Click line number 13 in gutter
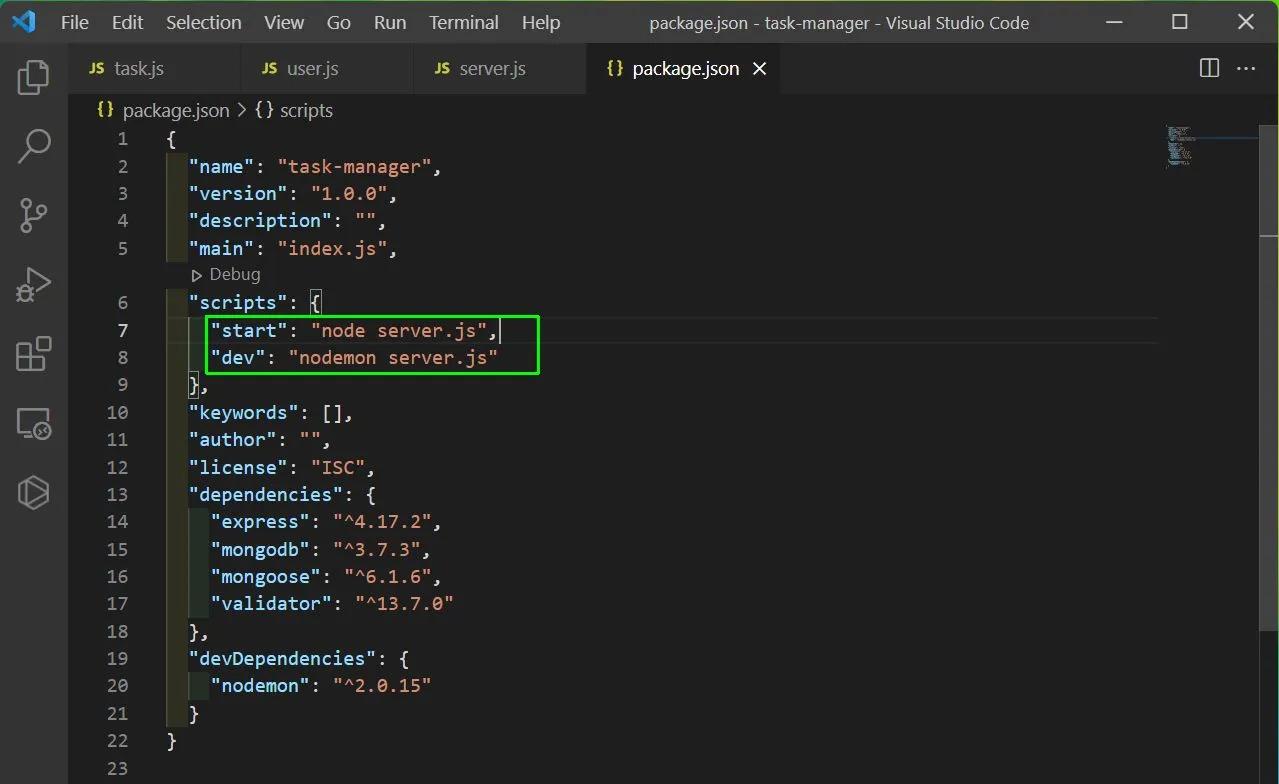Viewport: 1279px width, 784px height. coord(117,494)
